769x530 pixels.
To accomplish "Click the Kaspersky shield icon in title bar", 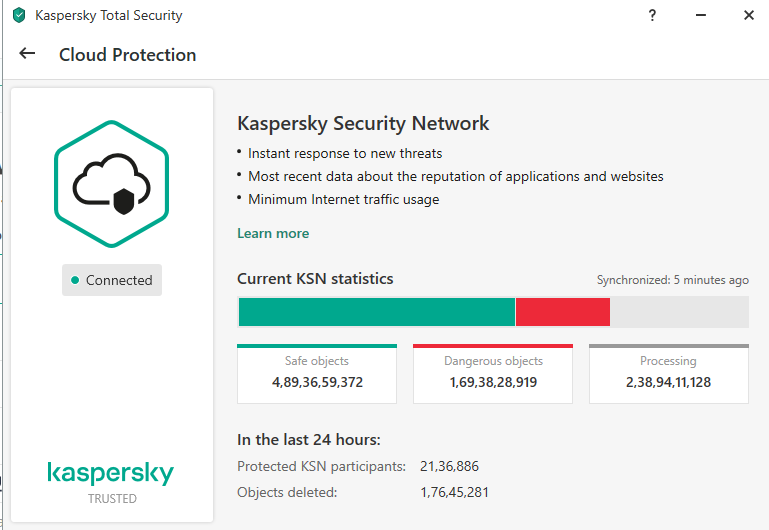I will 18,15.
